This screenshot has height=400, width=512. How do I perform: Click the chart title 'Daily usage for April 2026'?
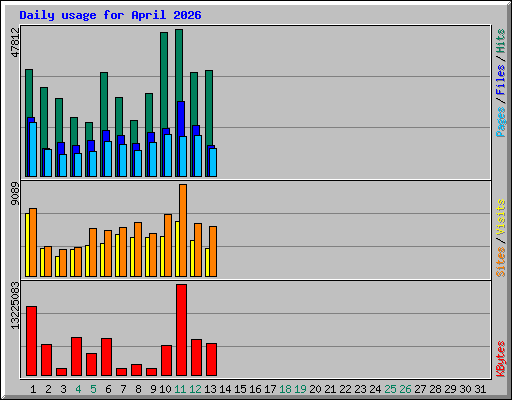click(x=110, y=15)
